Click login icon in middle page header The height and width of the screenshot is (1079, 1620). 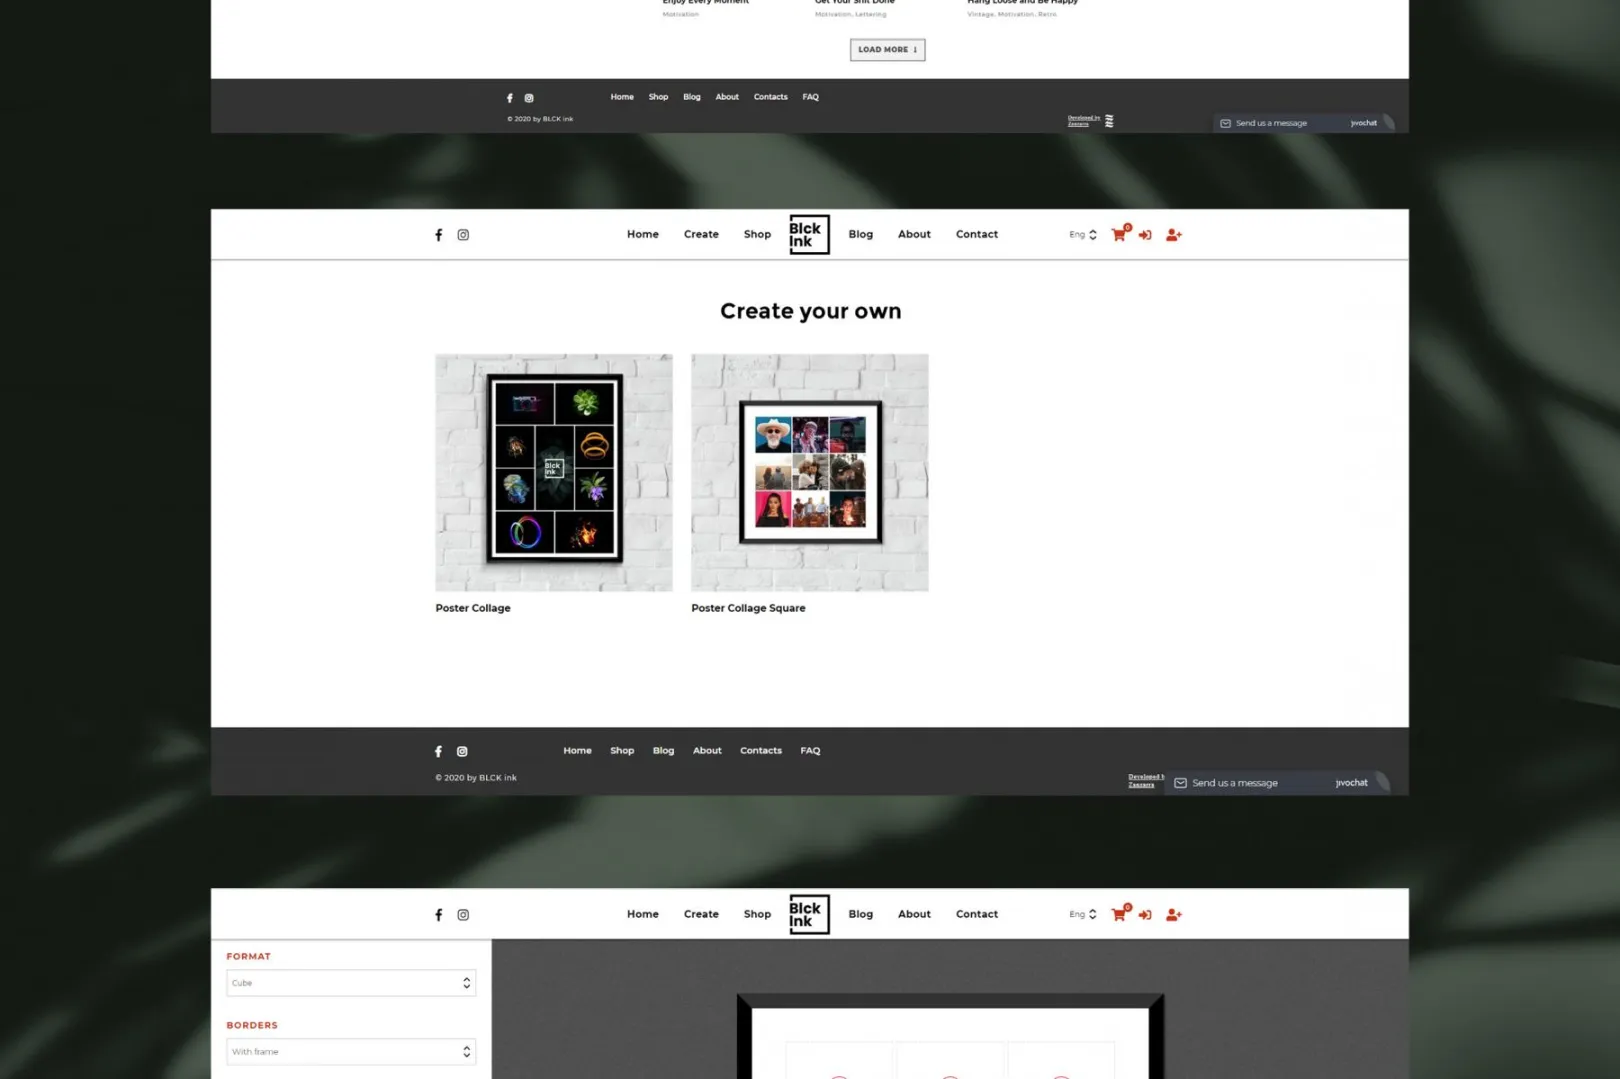point(1145,235)
